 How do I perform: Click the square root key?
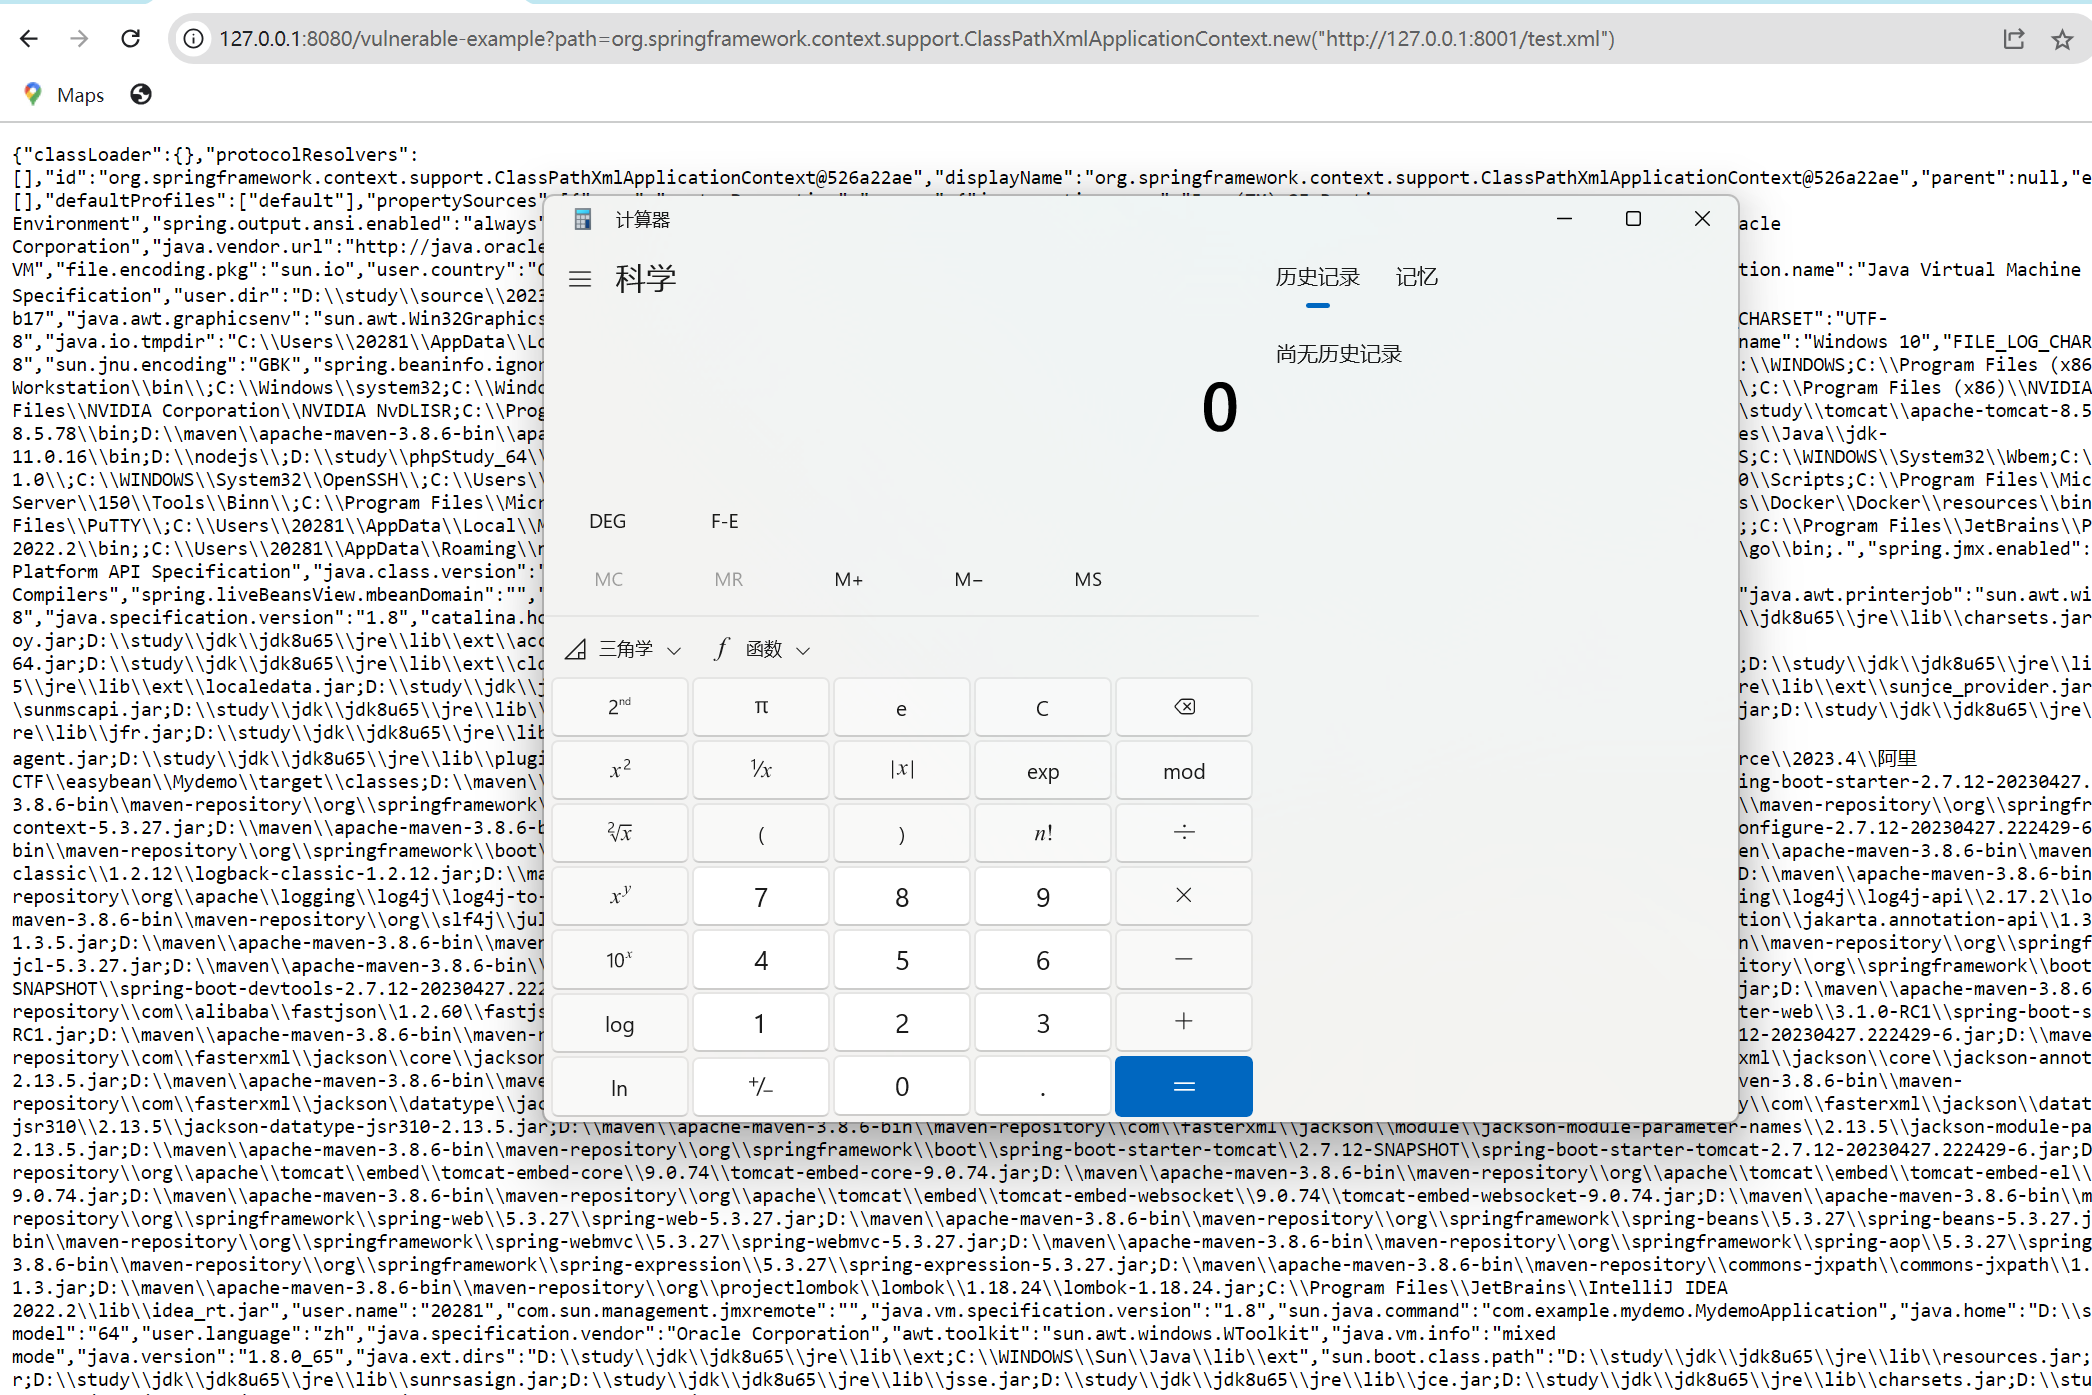tap(620, 833)
